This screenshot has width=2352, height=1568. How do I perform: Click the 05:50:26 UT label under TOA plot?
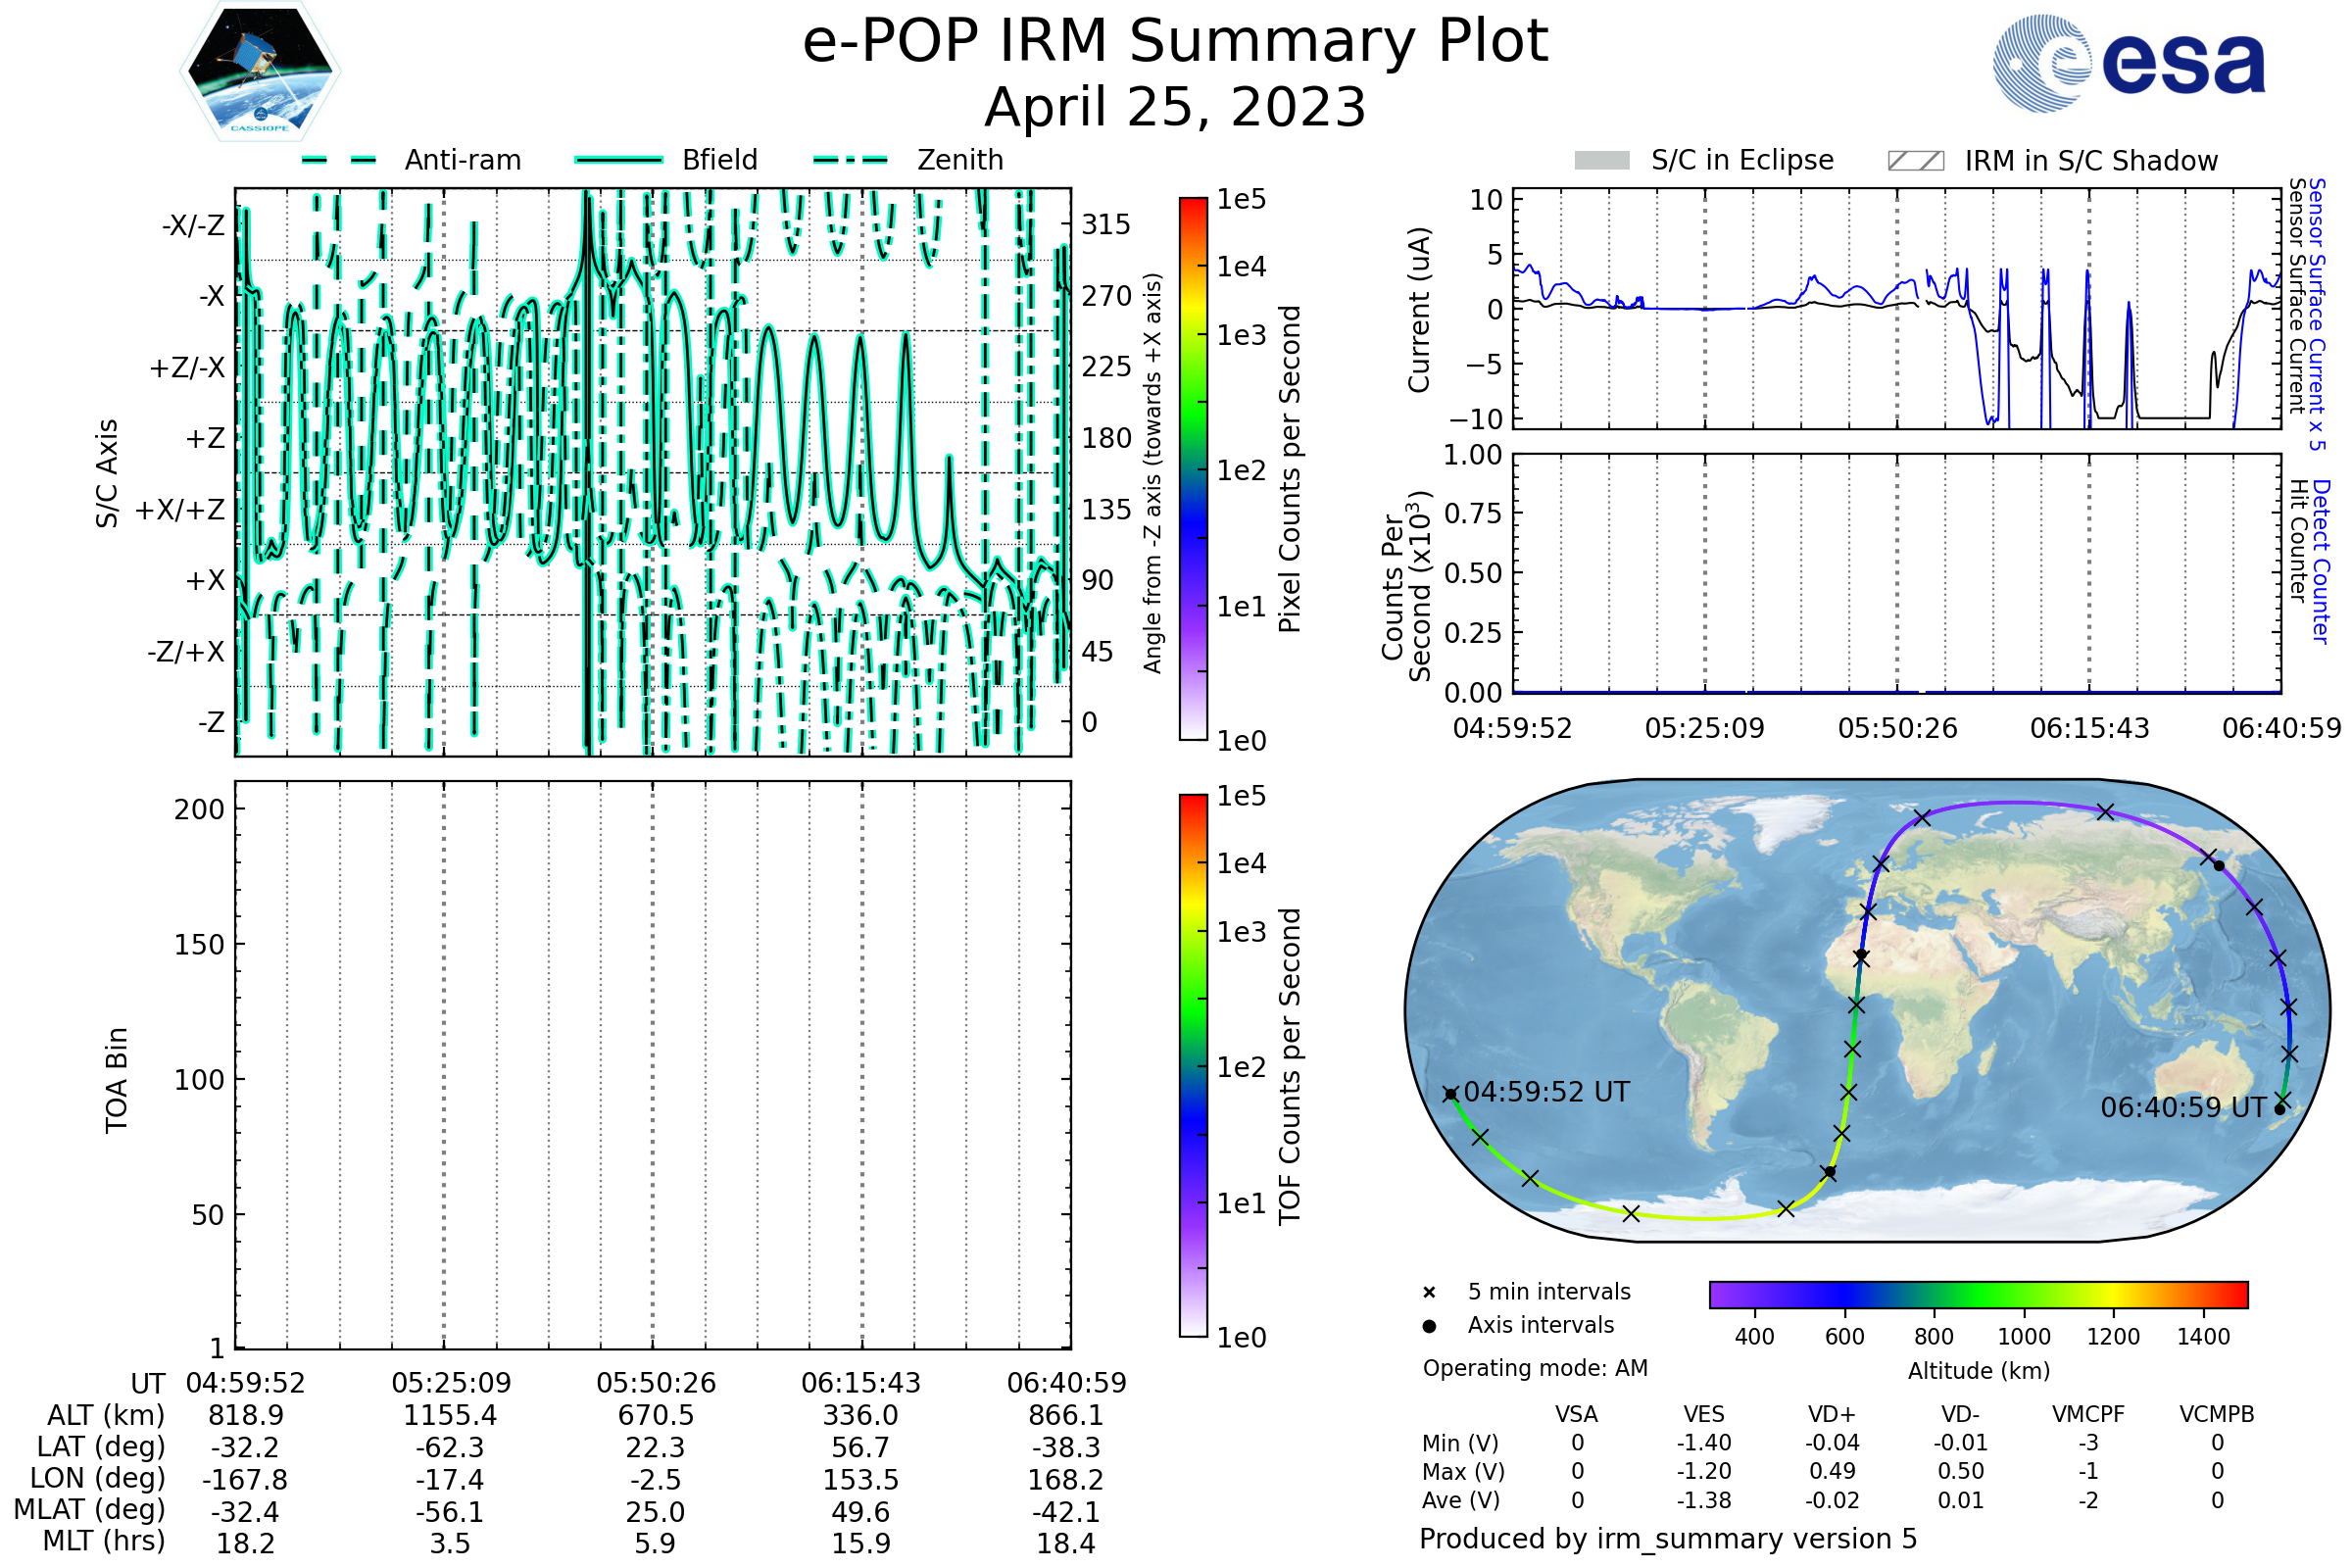[656, 1383]
